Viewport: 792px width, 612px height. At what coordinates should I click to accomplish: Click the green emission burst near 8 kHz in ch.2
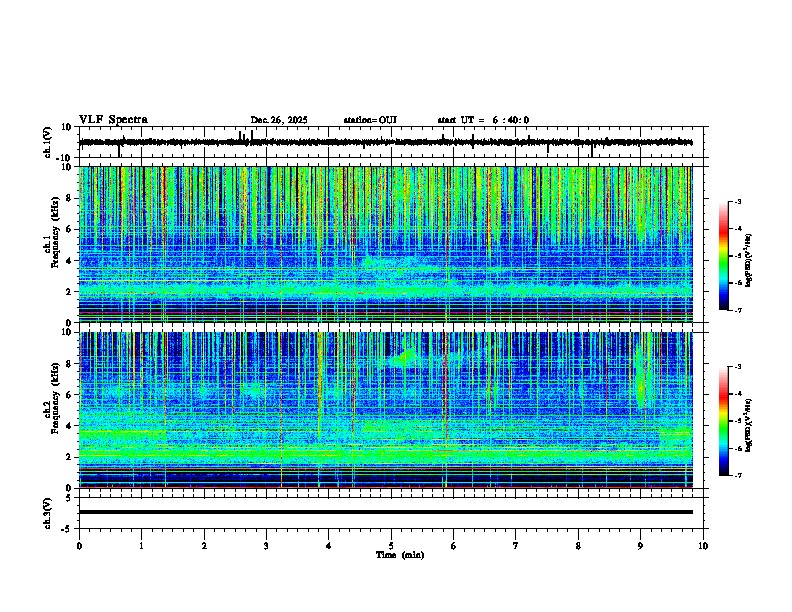[405, 358]
